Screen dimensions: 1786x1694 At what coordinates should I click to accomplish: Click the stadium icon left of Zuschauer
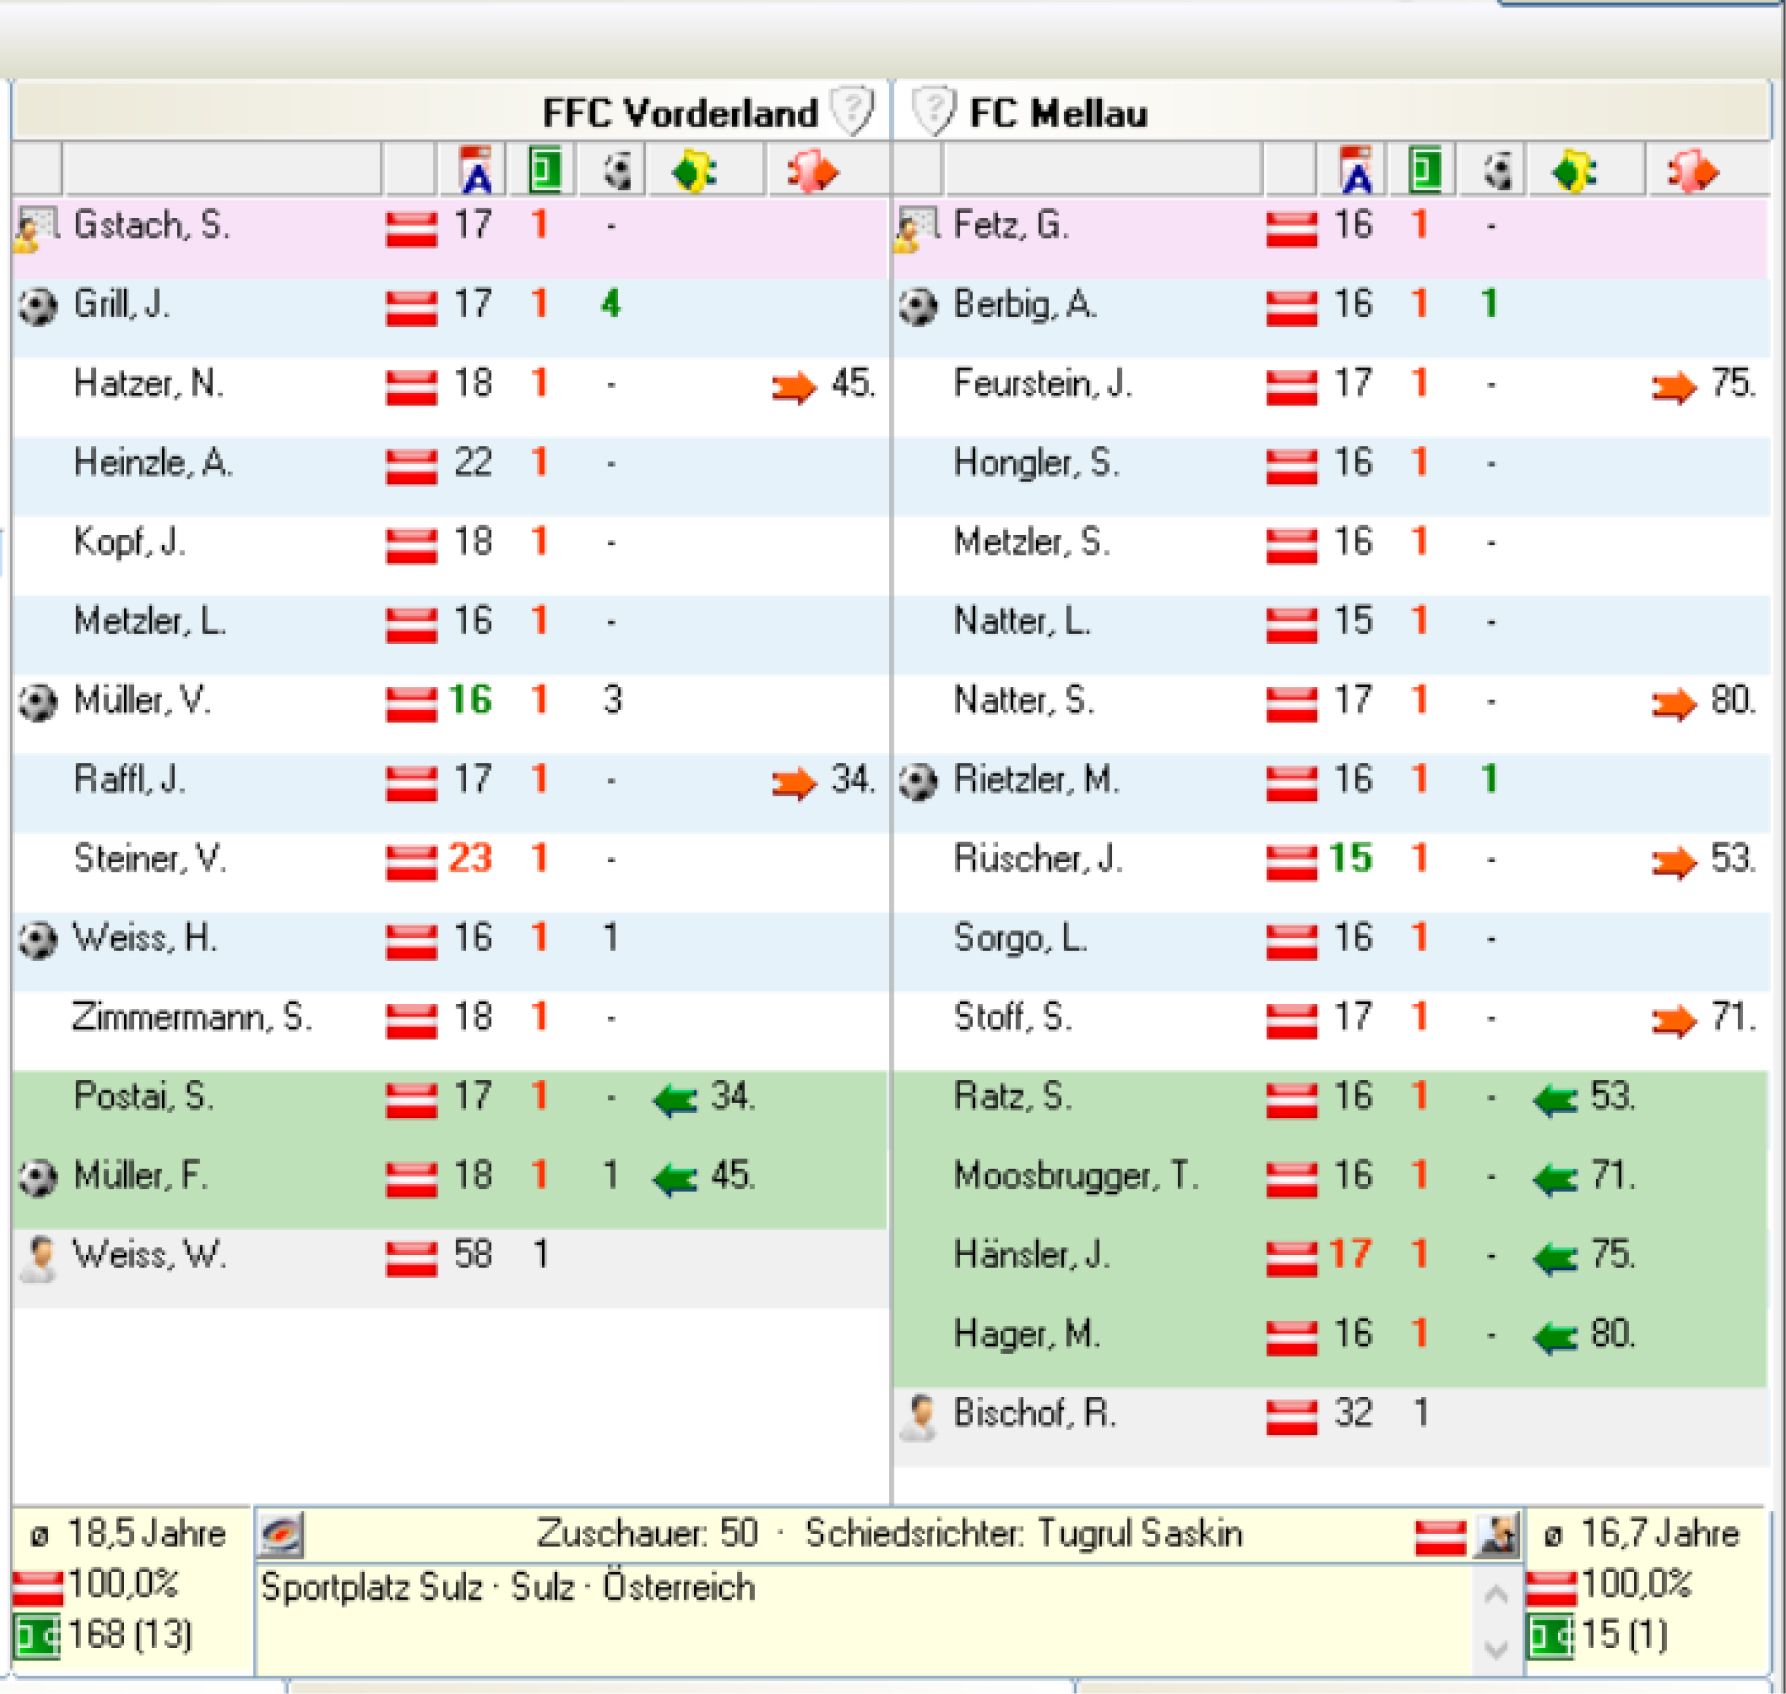pos(281,1535)
